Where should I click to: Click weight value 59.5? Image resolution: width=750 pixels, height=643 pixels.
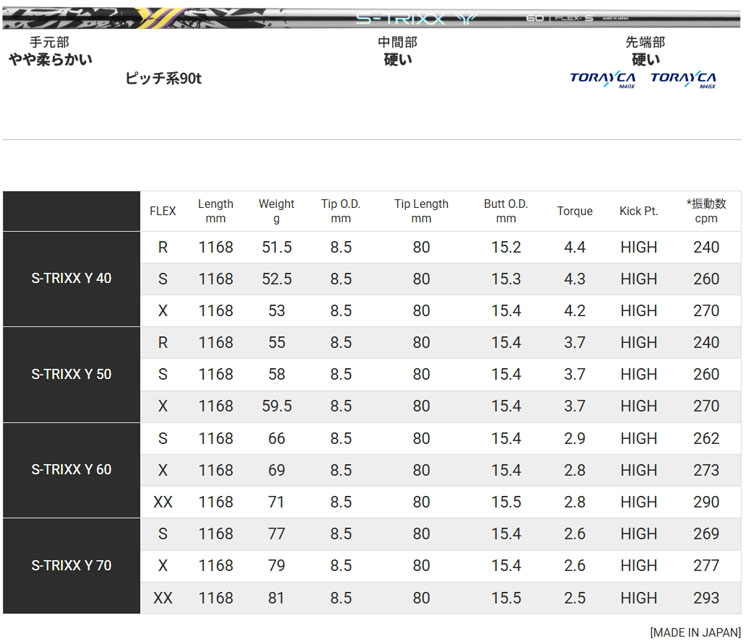(x=276, y=406)
